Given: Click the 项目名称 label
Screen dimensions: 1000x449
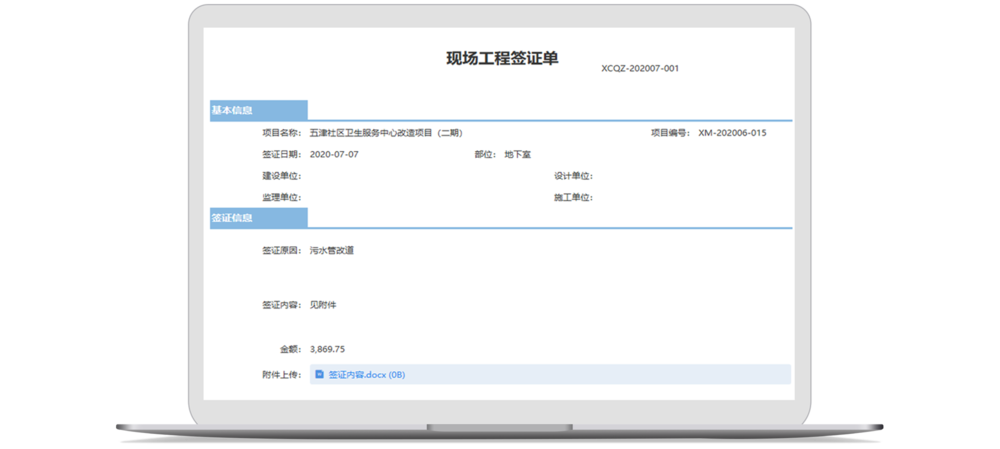Looking at the screenshot, I should [x=281, y=132].
